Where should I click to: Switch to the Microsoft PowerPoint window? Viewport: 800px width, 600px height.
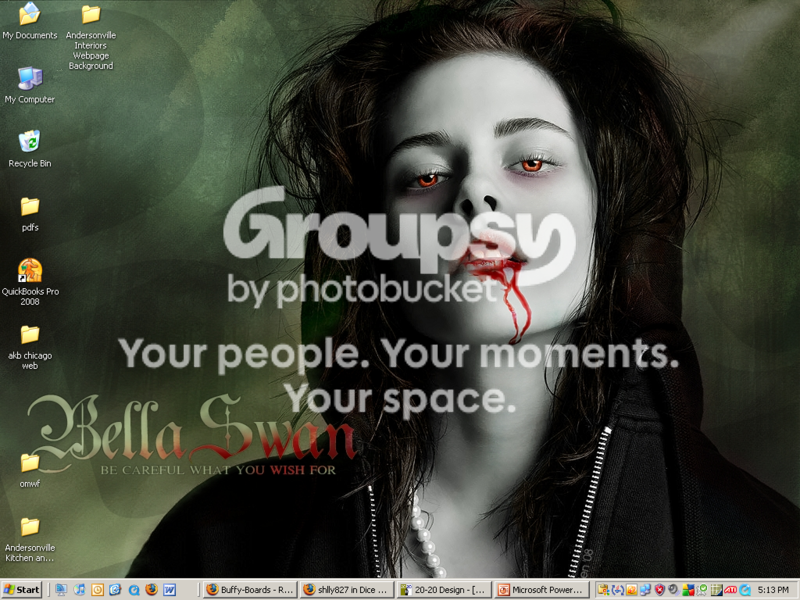(541, 590)
